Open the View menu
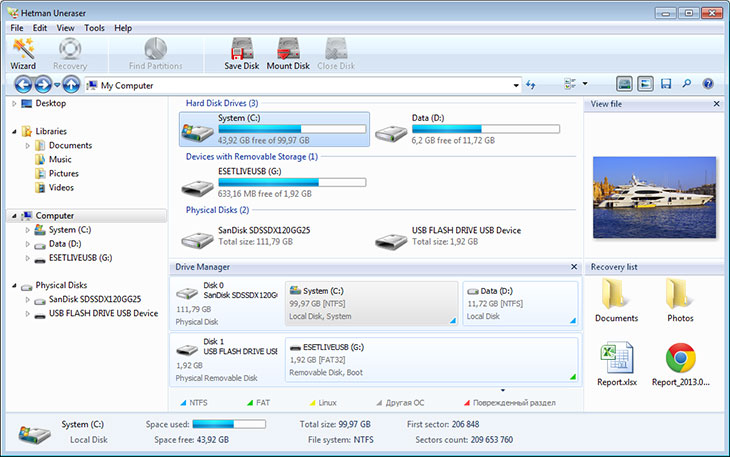This screenshot has width=730, height=457. pyautogui.click(x=66, y=28)
